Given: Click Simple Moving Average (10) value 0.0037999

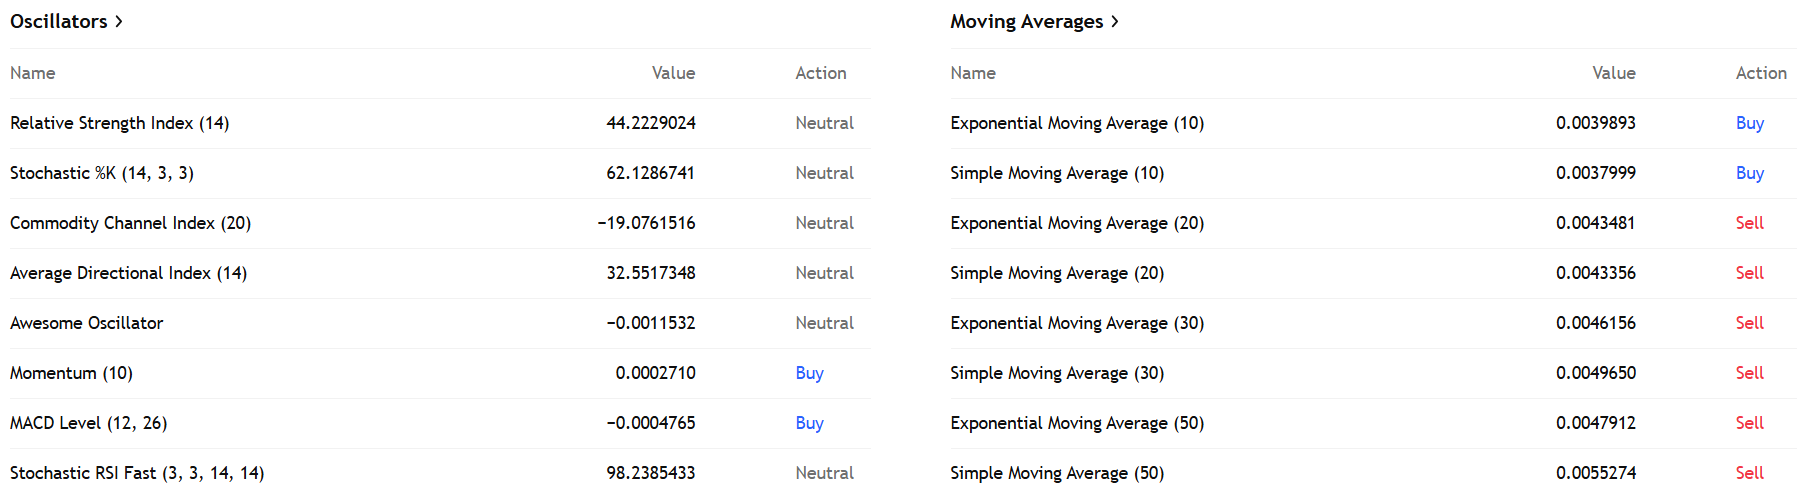Looking at the screenshot, I should pyautogui.click(x=1595, y=173).
